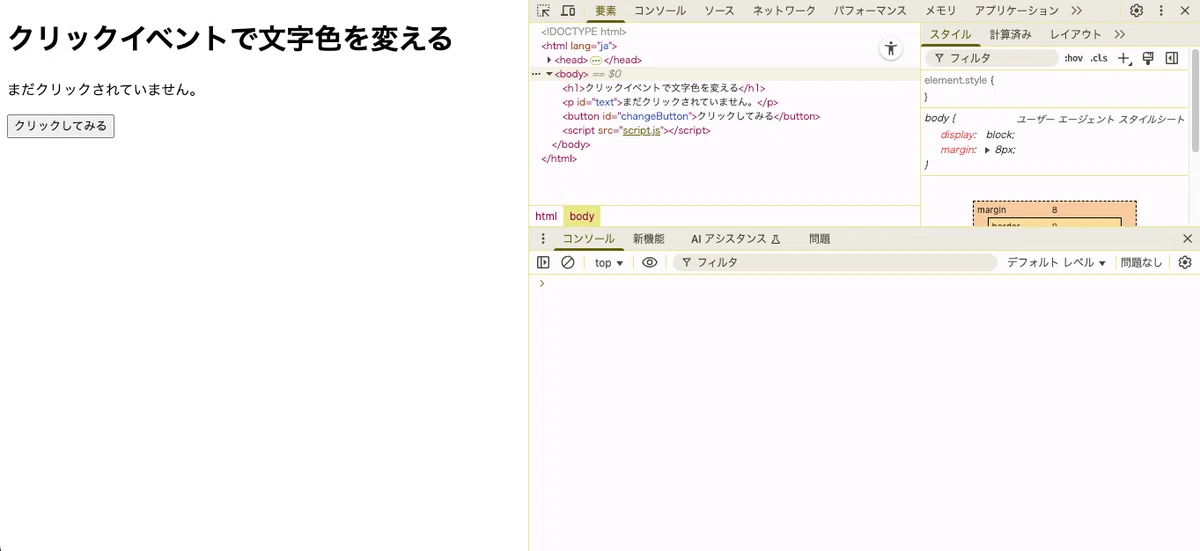Click the console prompt line
1200x551 pixels.
[x=864, y=284]
